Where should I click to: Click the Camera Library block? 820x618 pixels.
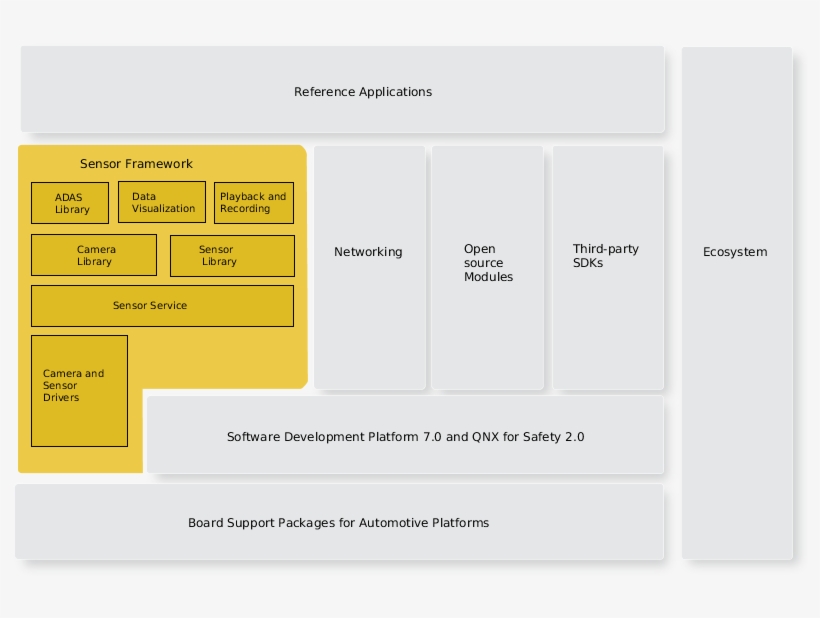(x=93, y=255)
